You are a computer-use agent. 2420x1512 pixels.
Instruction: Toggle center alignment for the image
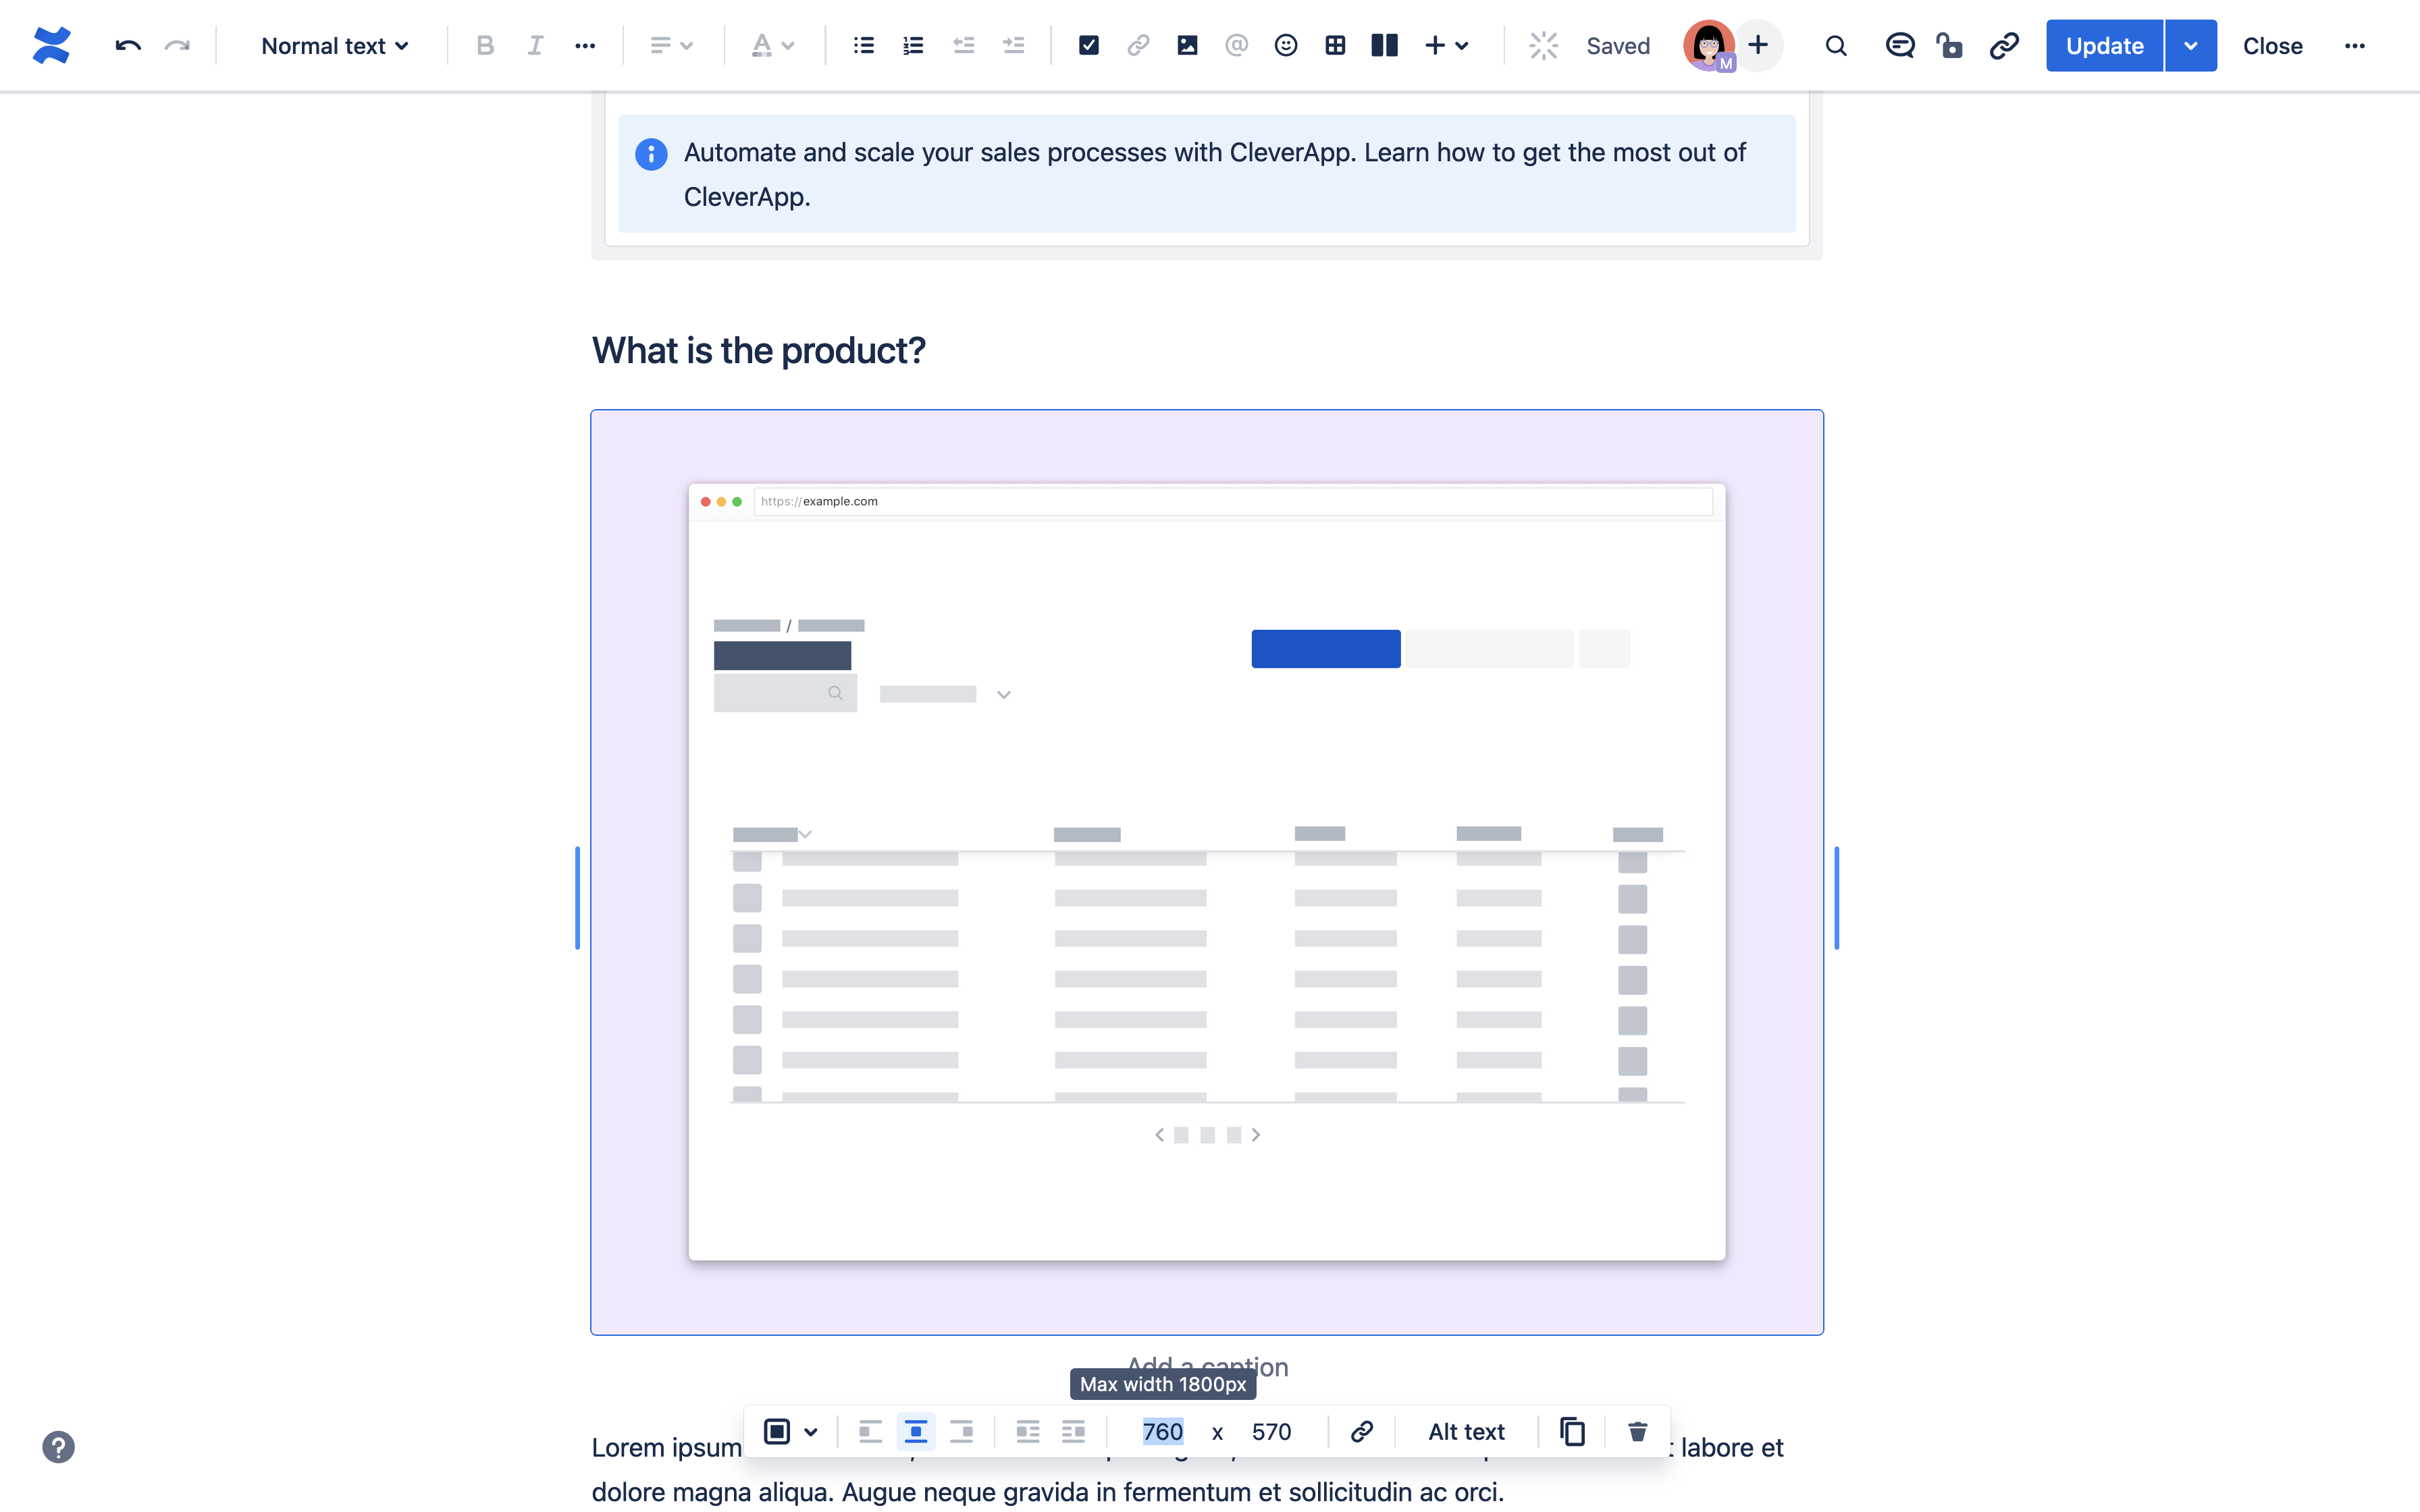(x=915, y=1431)
